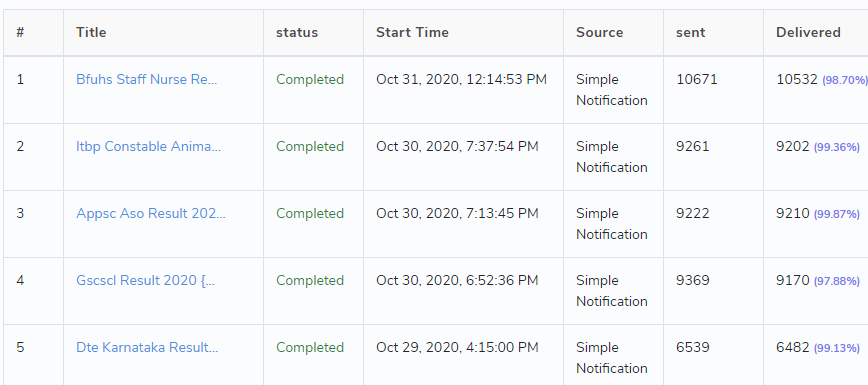Click the status column header
This screenshot has height=385, width=868.
point(297,33)
